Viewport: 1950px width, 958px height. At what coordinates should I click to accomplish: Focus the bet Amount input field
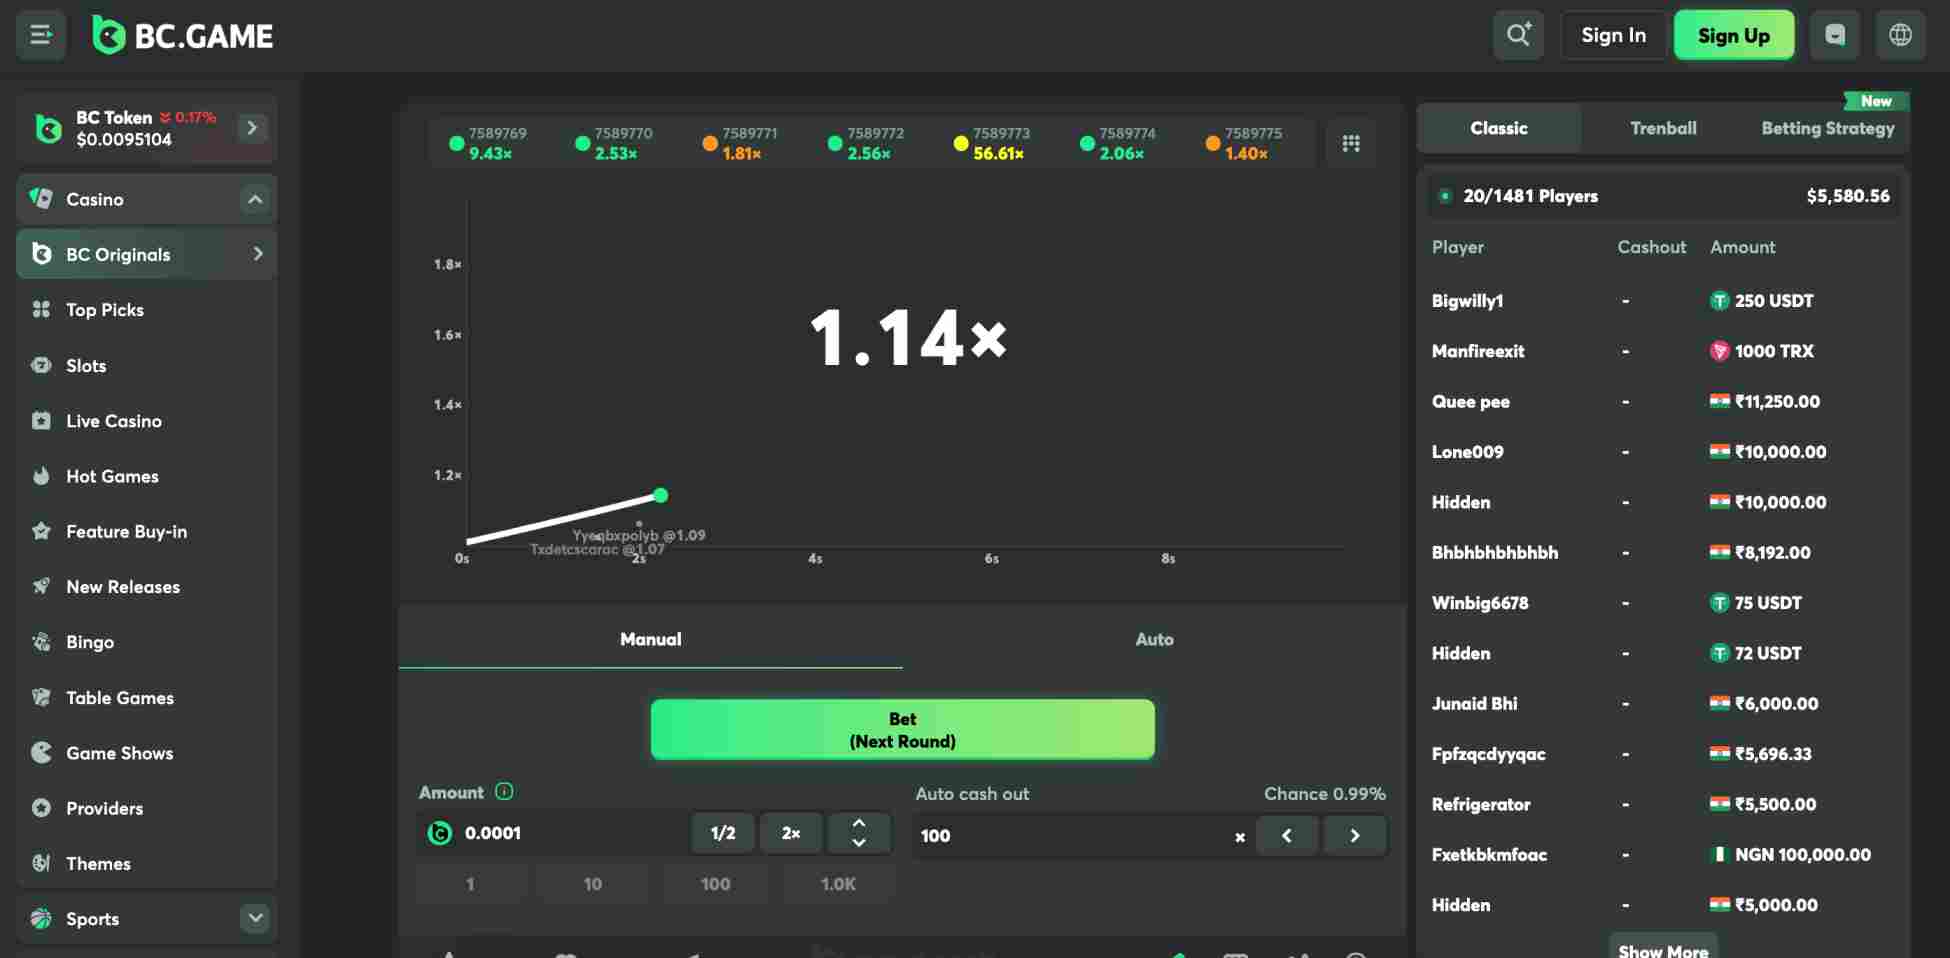click(552, 833)
